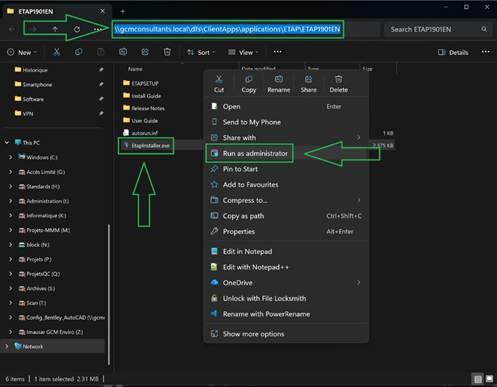Screen dimensions: 497x387
Task: Select Pin to Start
Action: 286,169
